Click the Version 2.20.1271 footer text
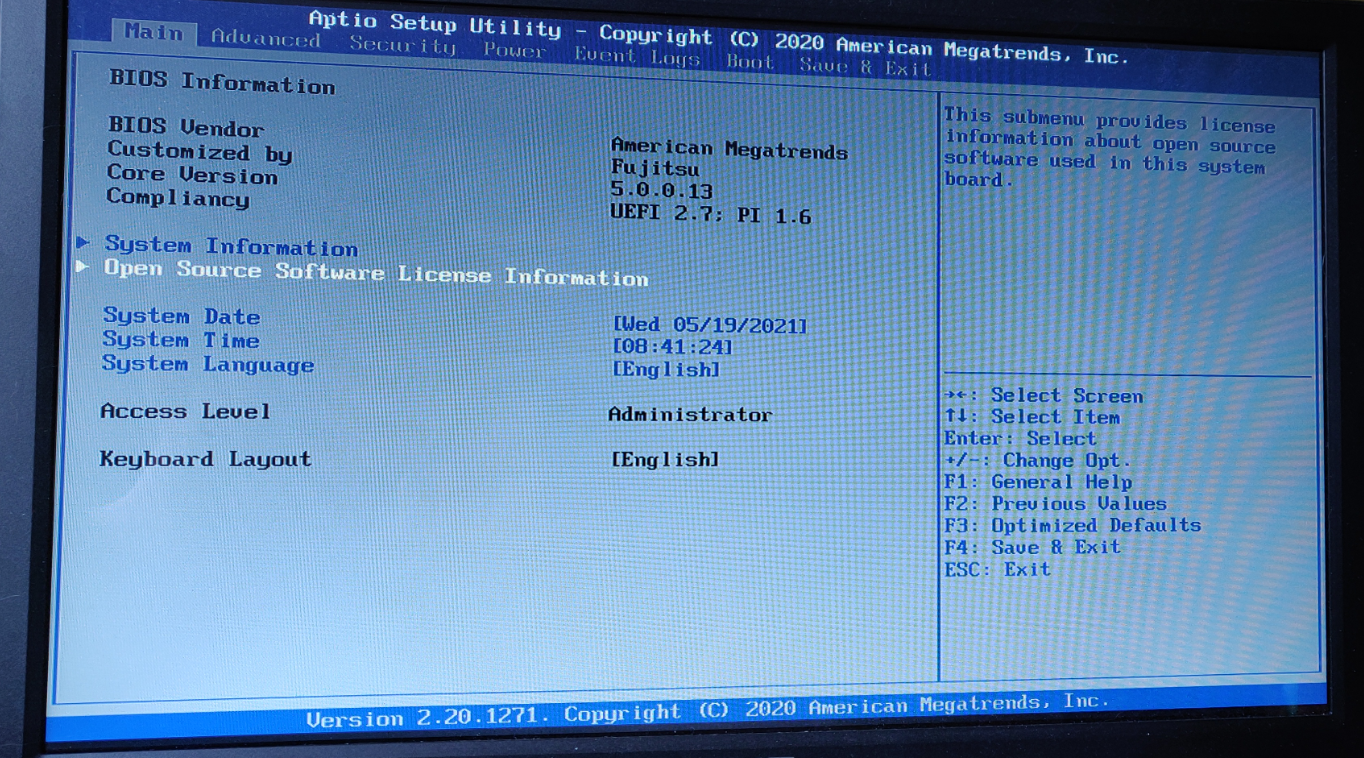Viewport: 1364px width, 758px height. [x=427, y=718]
